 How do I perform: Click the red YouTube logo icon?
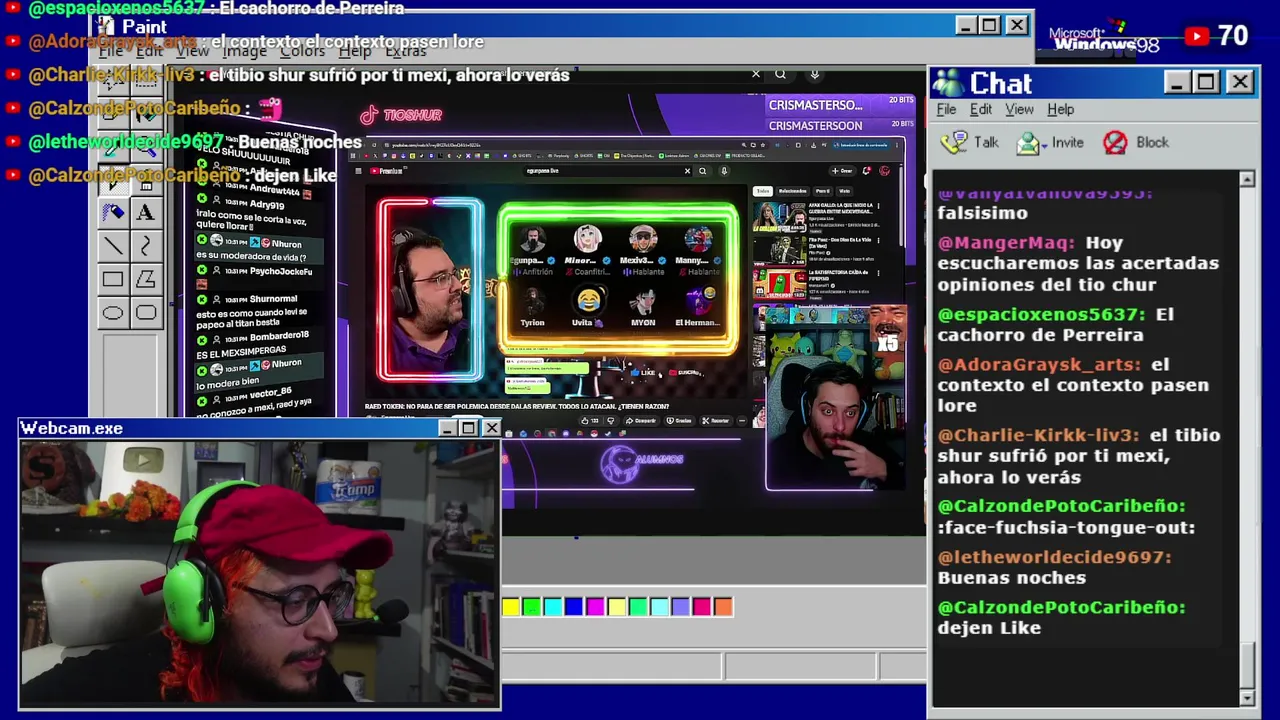pos(1196,36)
